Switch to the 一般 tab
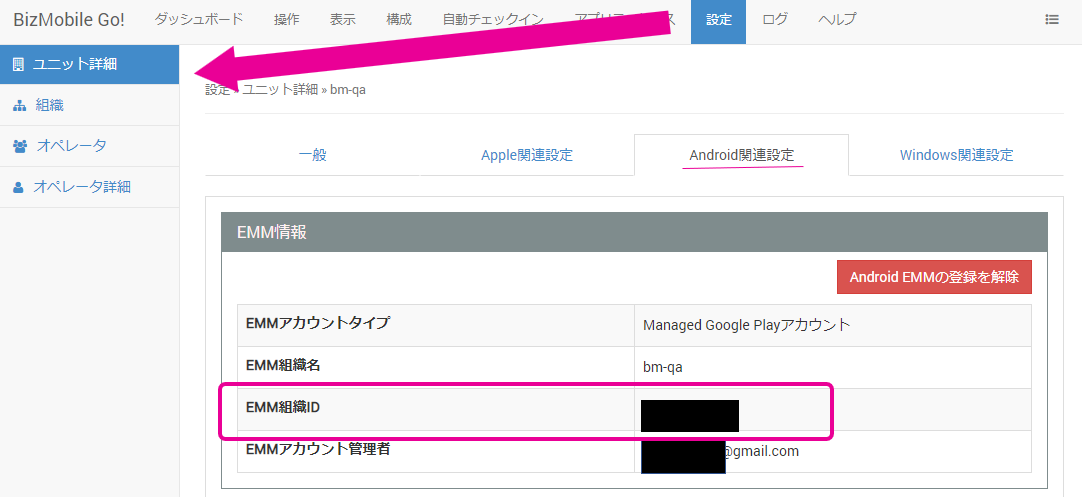The image size is (1082, 497). tap(312, 155)
